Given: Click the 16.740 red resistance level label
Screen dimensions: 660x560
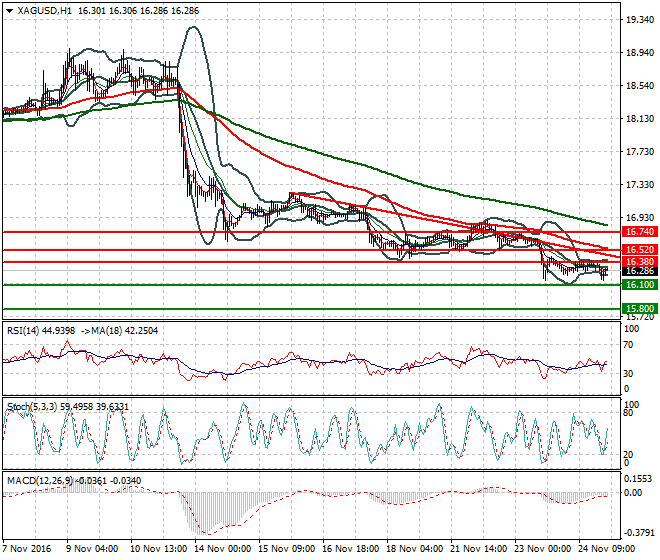Looking at the screenshot, I should [639, 232].
